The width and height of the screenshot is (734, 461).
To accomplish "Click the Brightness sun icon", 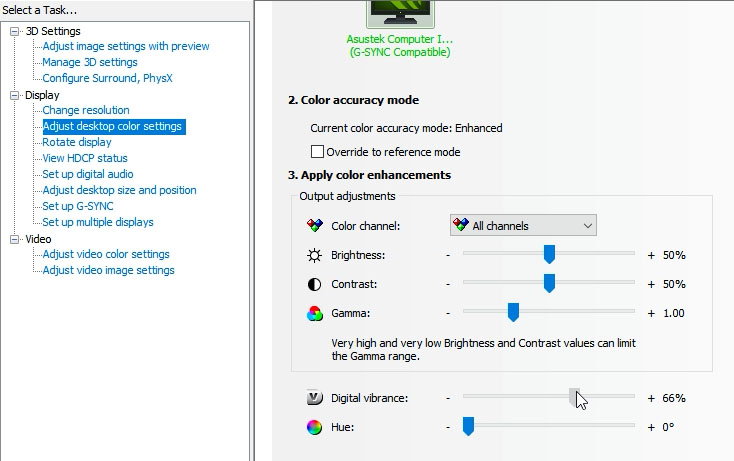I will (x=314, y=255).
